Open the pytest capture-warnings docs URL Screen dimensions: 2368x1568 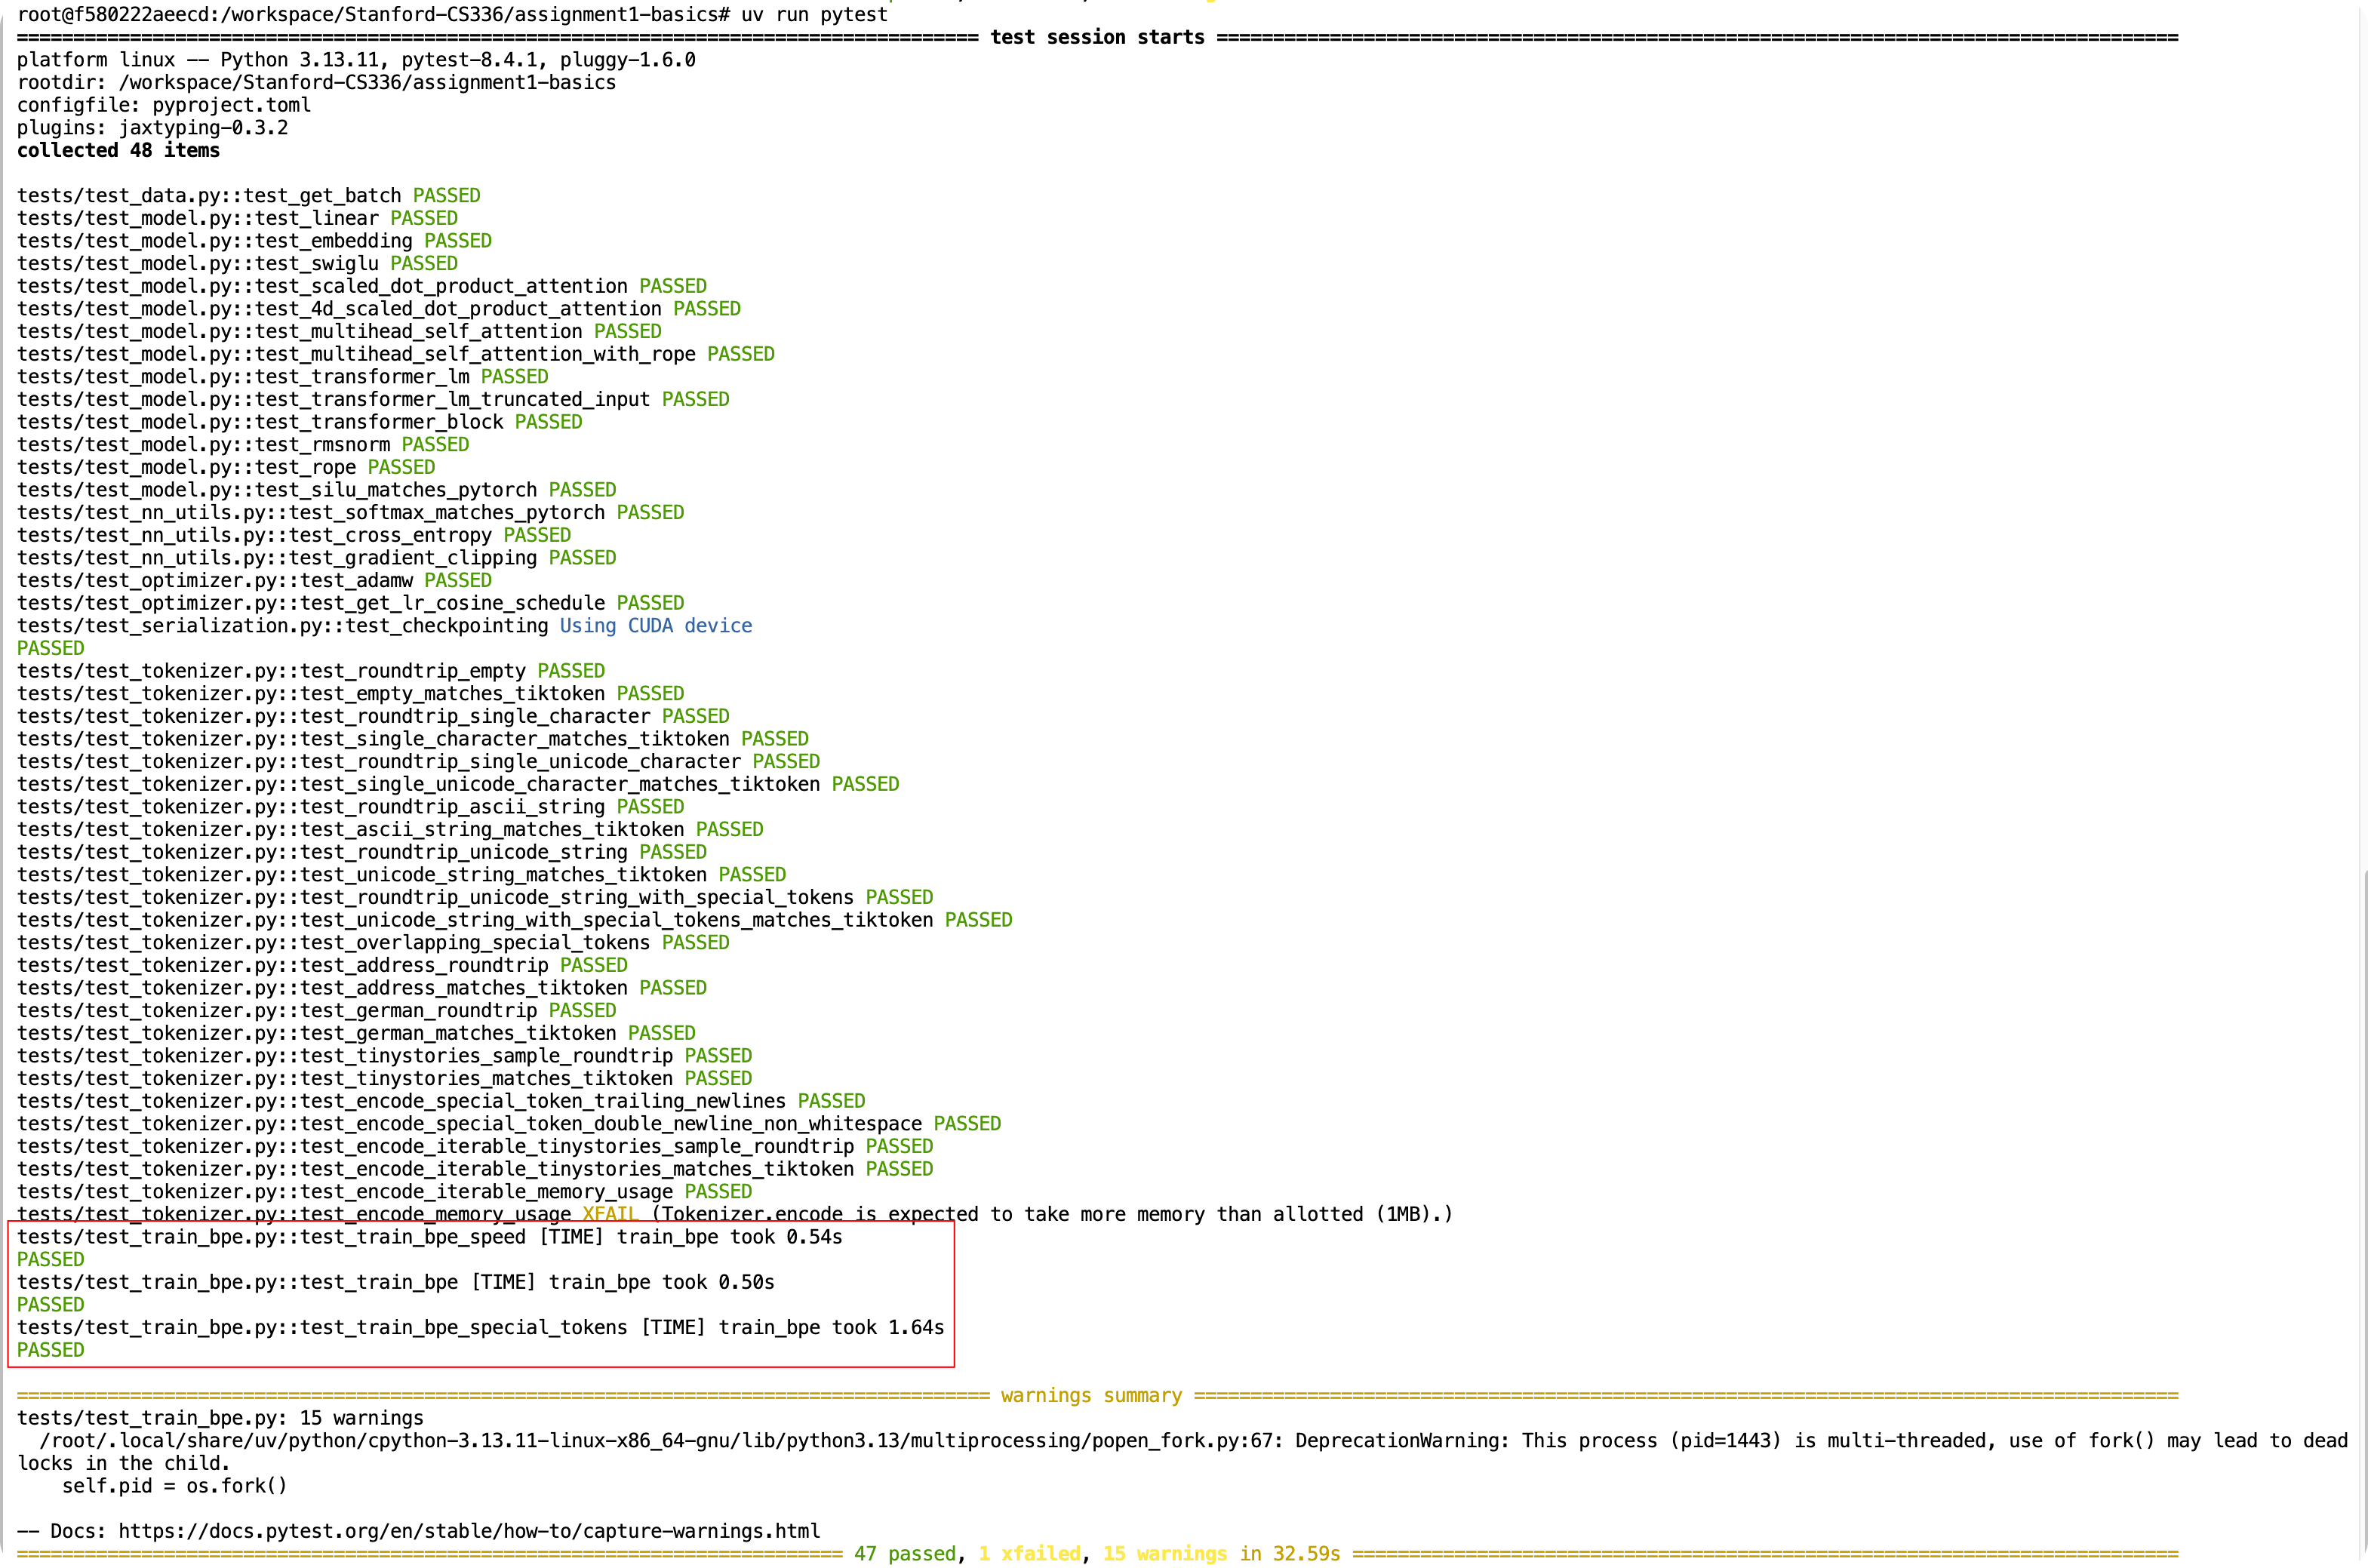click(468, 1531)
